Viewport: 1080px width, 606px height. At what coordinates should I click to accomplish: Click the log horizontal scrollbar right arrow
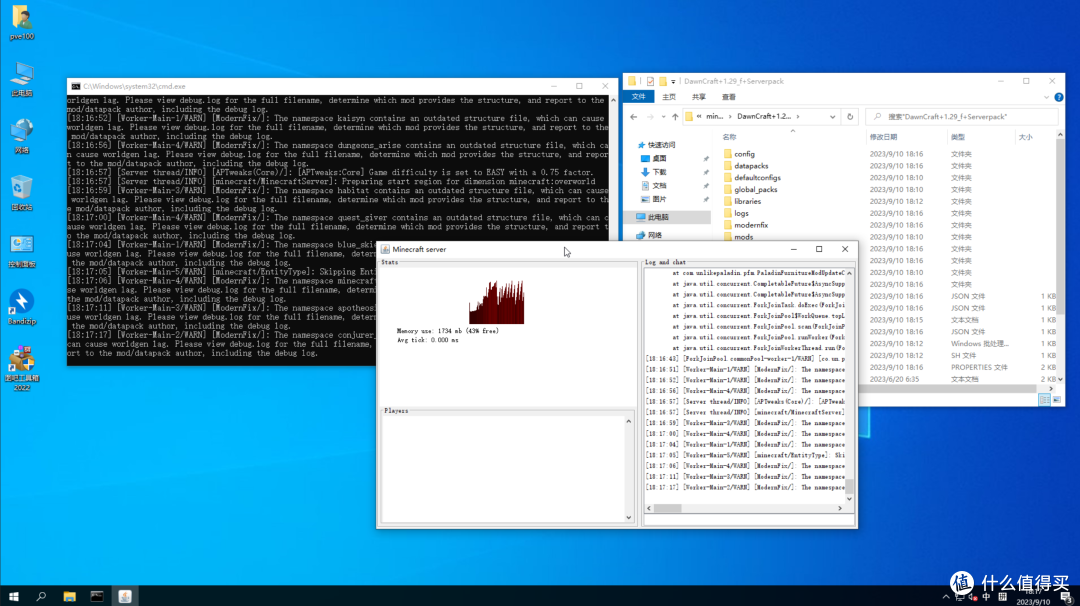[840, 508]
